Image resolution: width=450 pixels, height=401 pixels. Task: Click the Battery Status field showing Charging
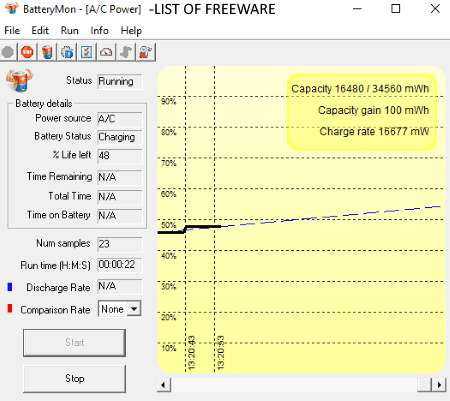(120, 137)
